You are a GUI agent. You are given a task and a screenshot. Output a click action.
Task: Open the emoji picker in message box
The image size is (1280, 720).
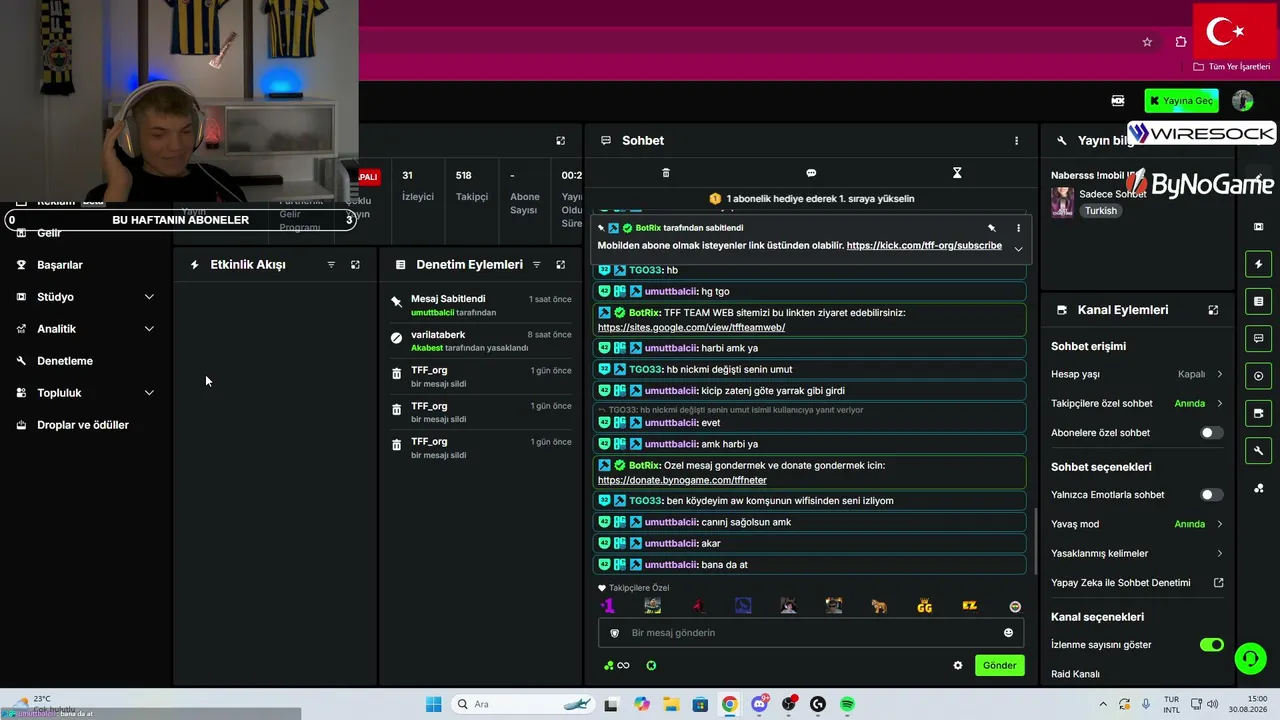tap(1008, 633)
